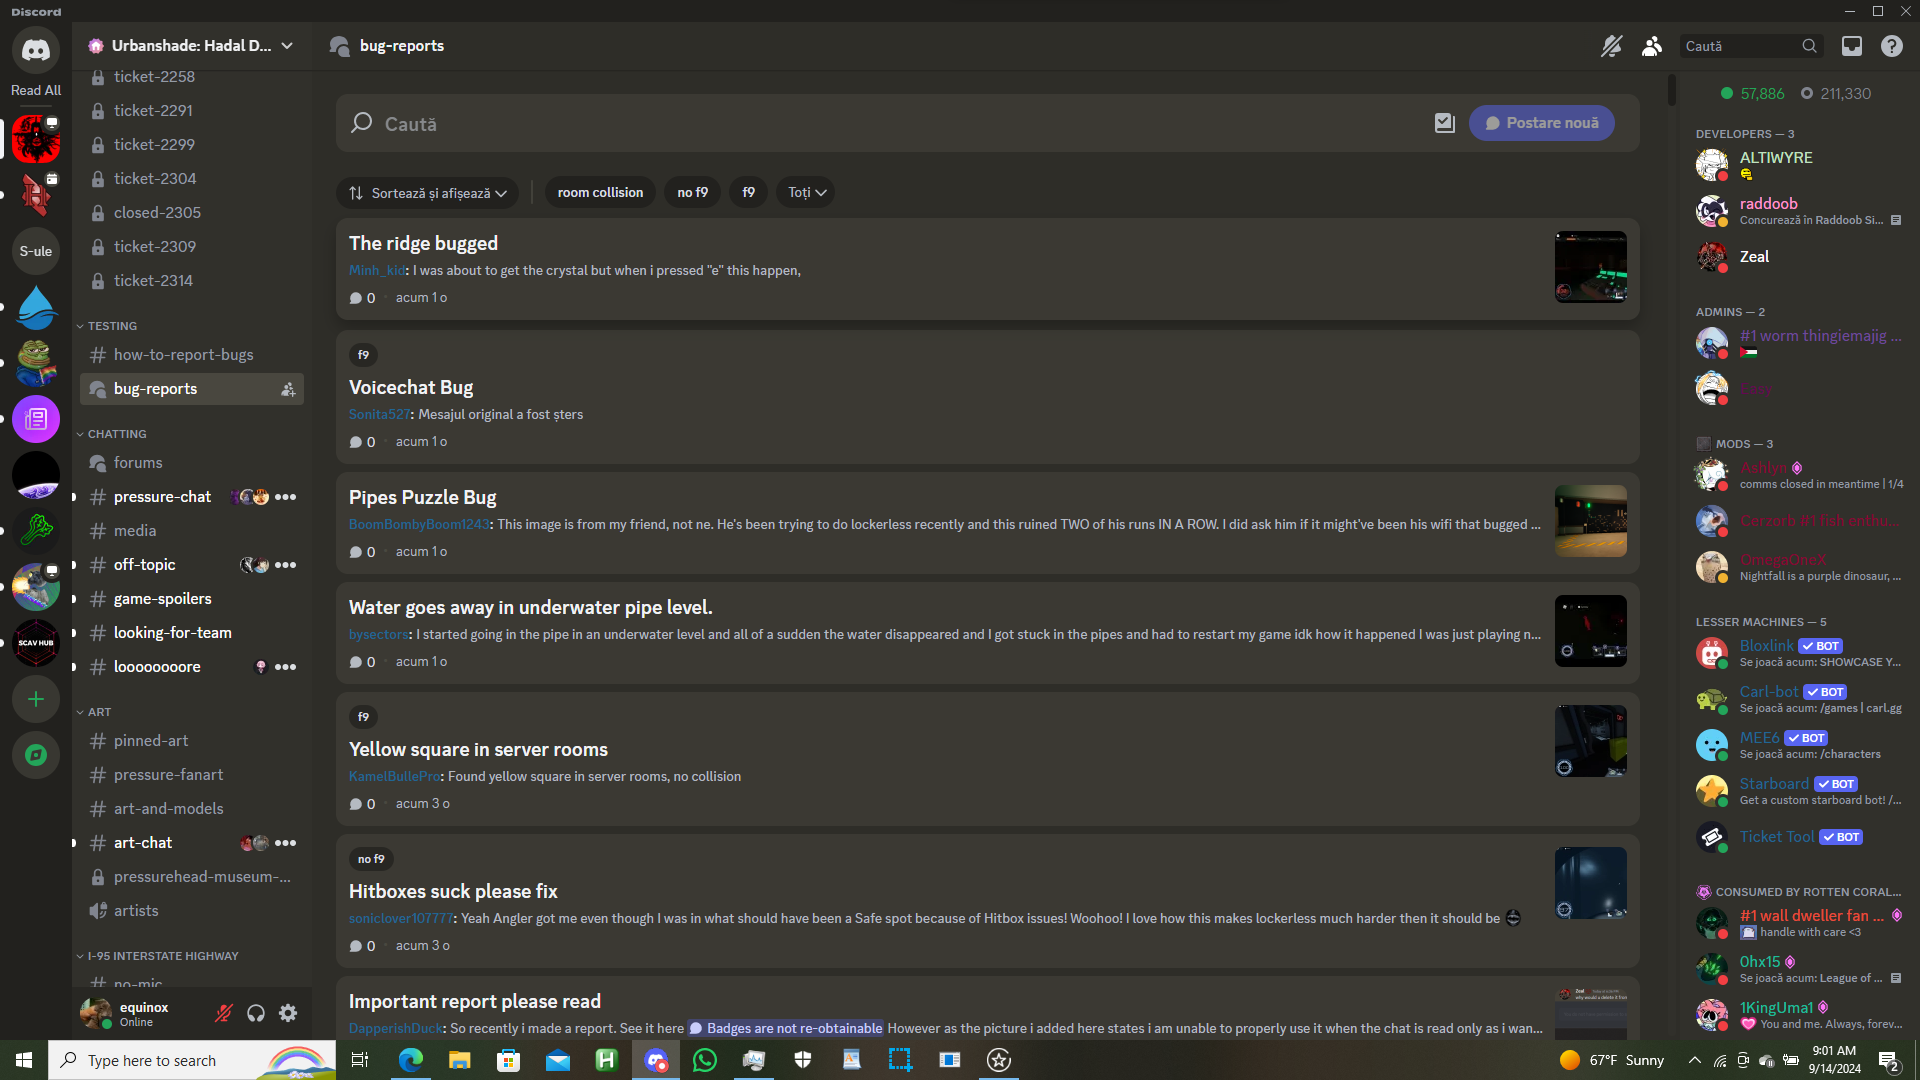This screenshot has width=1920, height=1080.
Task: Click The ridge bugged post thumbnail
Action: pos(1590,267)
